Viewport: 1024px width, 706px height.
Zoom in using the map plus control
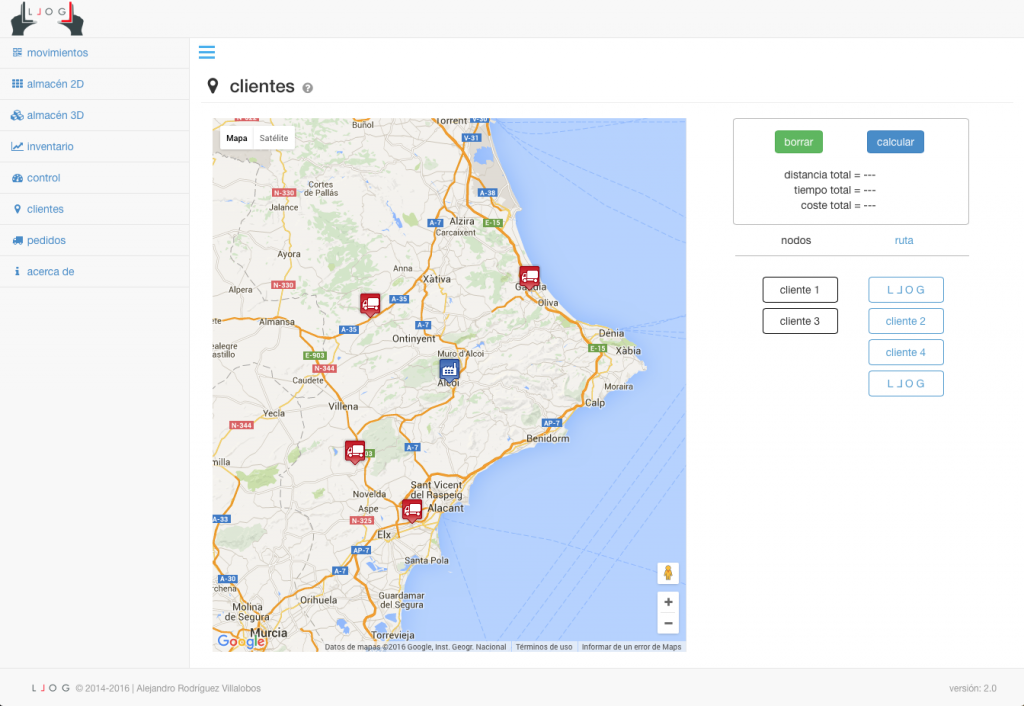(x=667, y=602)
